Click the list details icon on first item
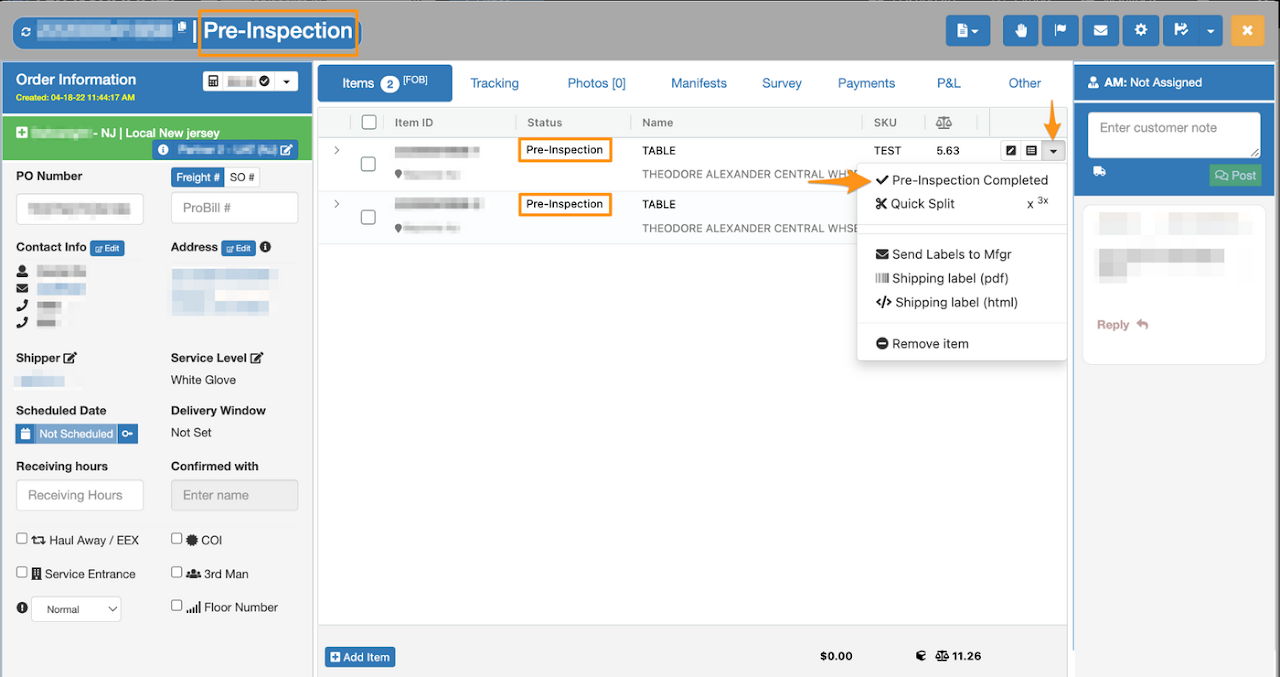Viewport: 1280px width, 677px height. click(x=1031, y=151)
